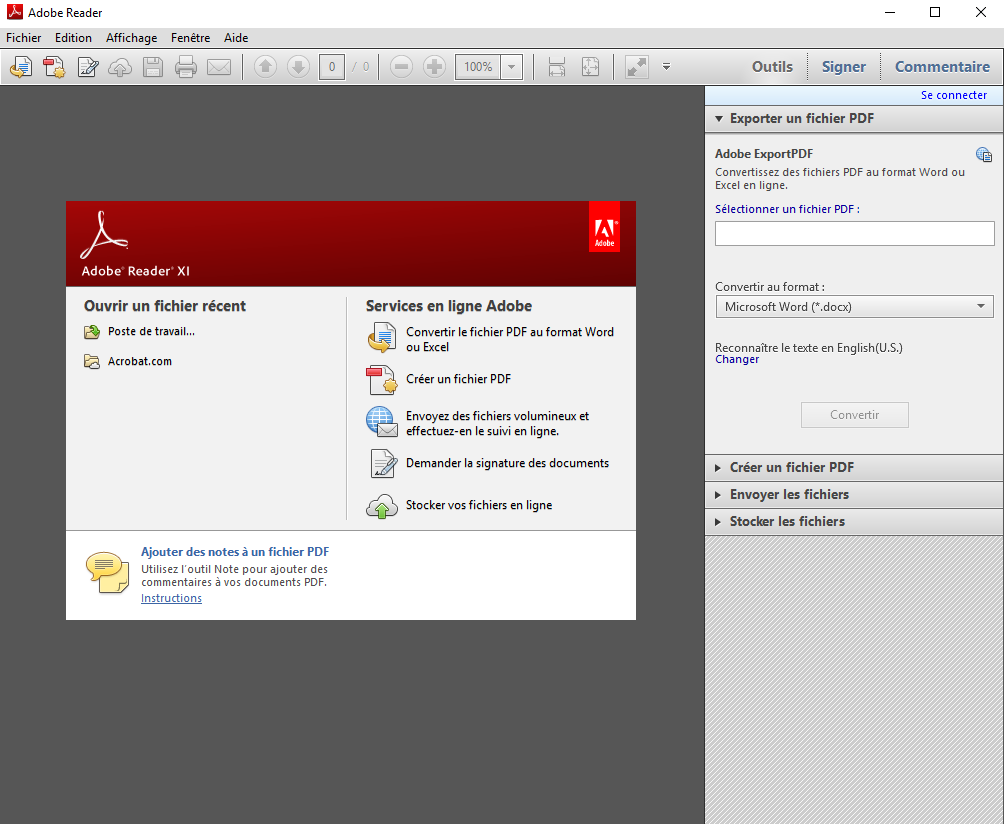
Task: Click the email envelope toolbar icon
Action: point(219,67)
